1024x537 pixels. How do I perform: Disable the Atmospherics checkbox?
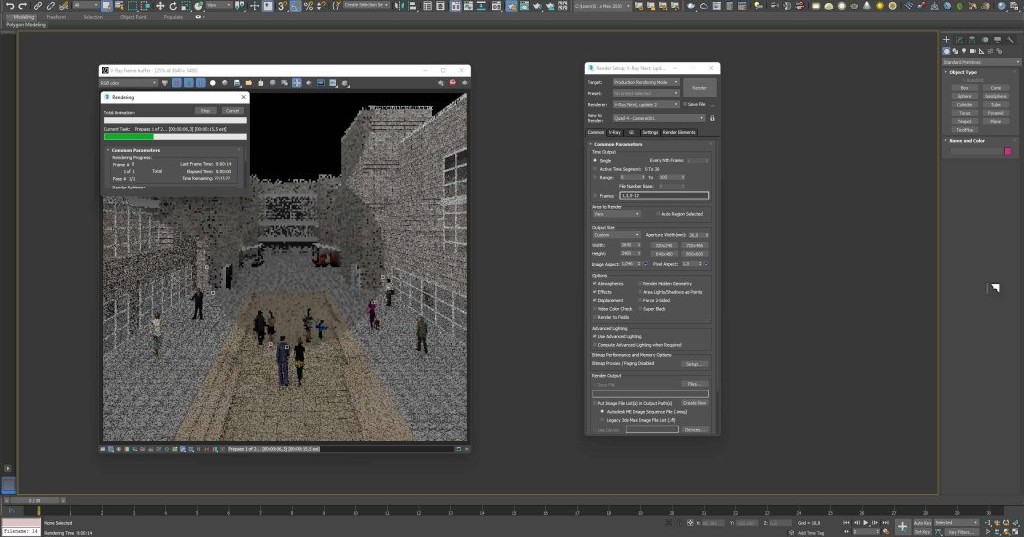click(595, 284)
